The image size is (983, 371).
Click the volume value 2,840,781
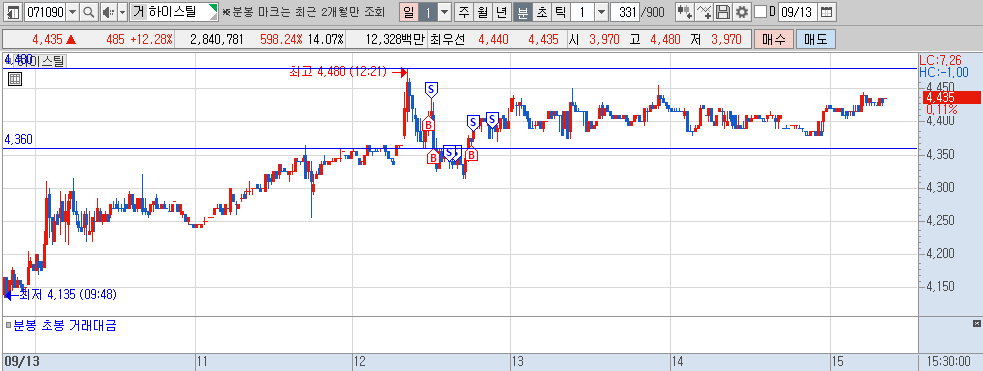216,39
